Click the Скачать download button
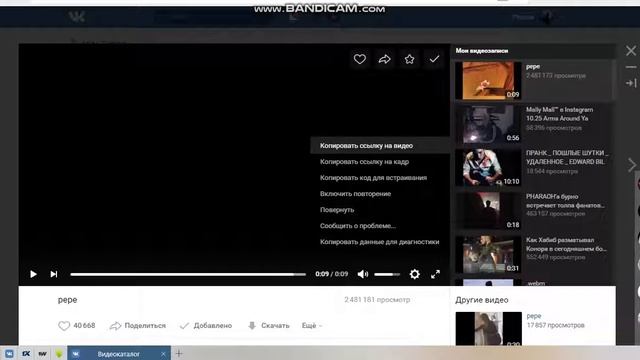This screenshot has height=360, width=640. point(269,325)
